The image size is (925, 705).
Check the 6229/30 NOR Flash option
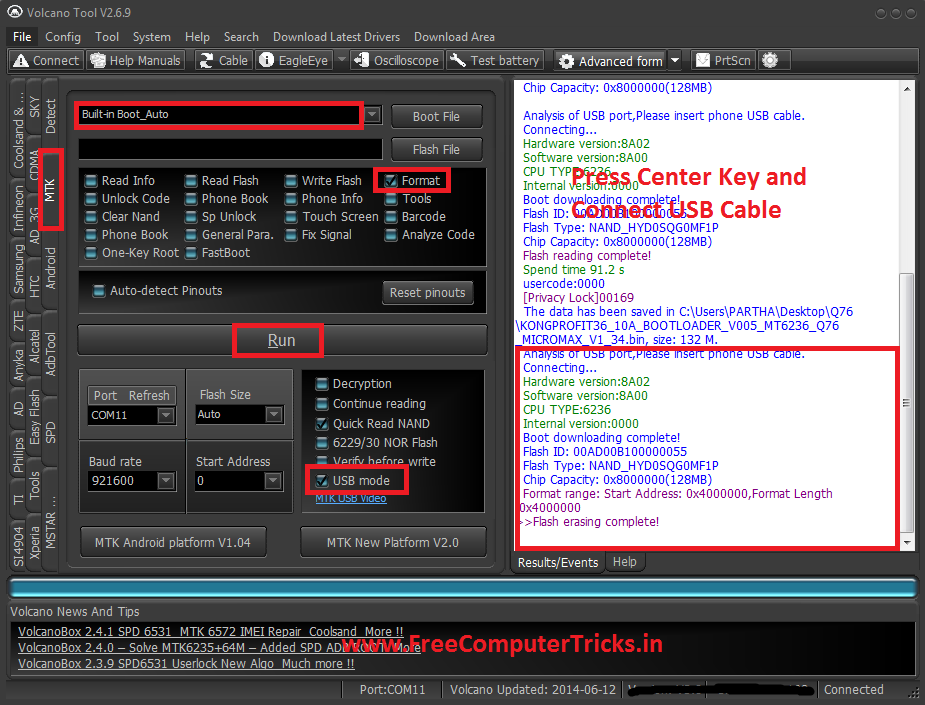[x=322, y=442]
